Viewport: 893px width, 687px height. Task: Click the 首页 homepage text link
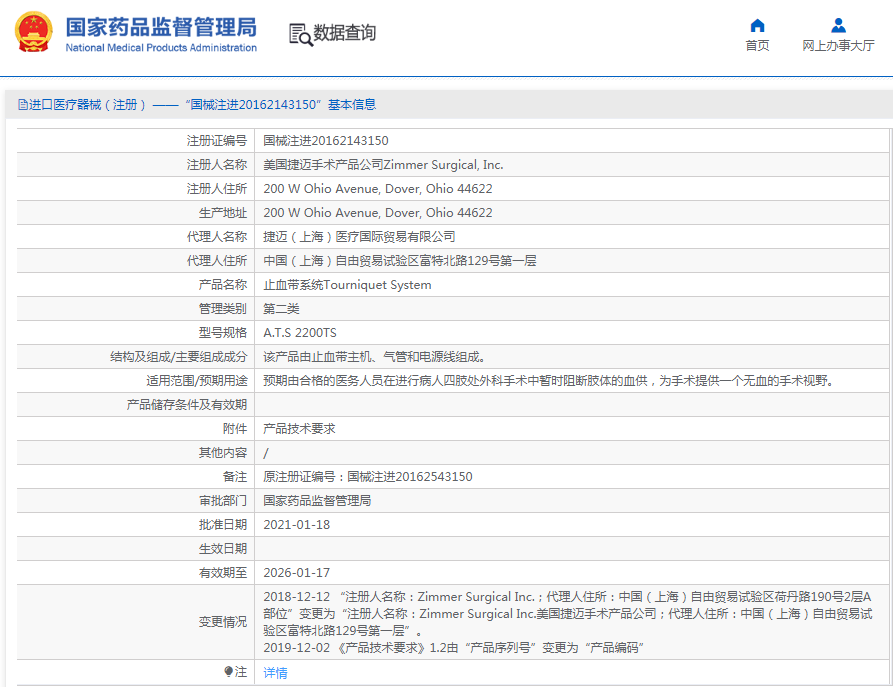pos(757,46)
